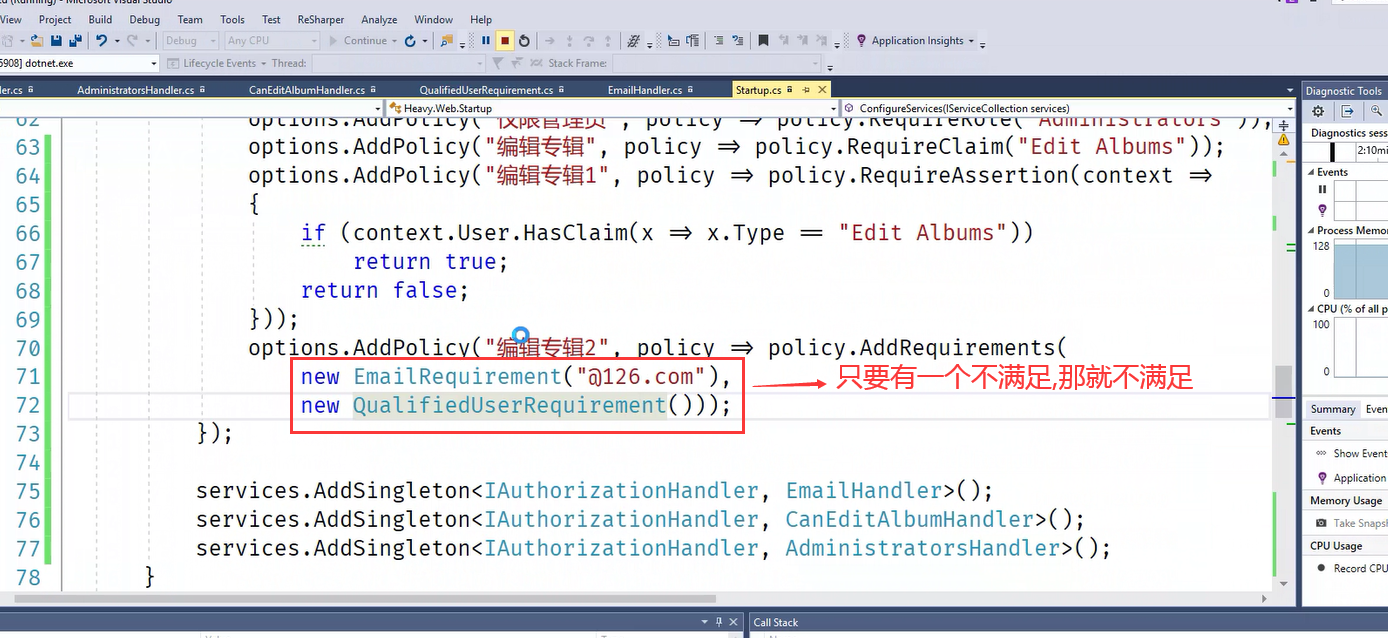Open the Team menu
Image resolution: width=1388 pixels, height=638 pixels.
tap(190, 19)
